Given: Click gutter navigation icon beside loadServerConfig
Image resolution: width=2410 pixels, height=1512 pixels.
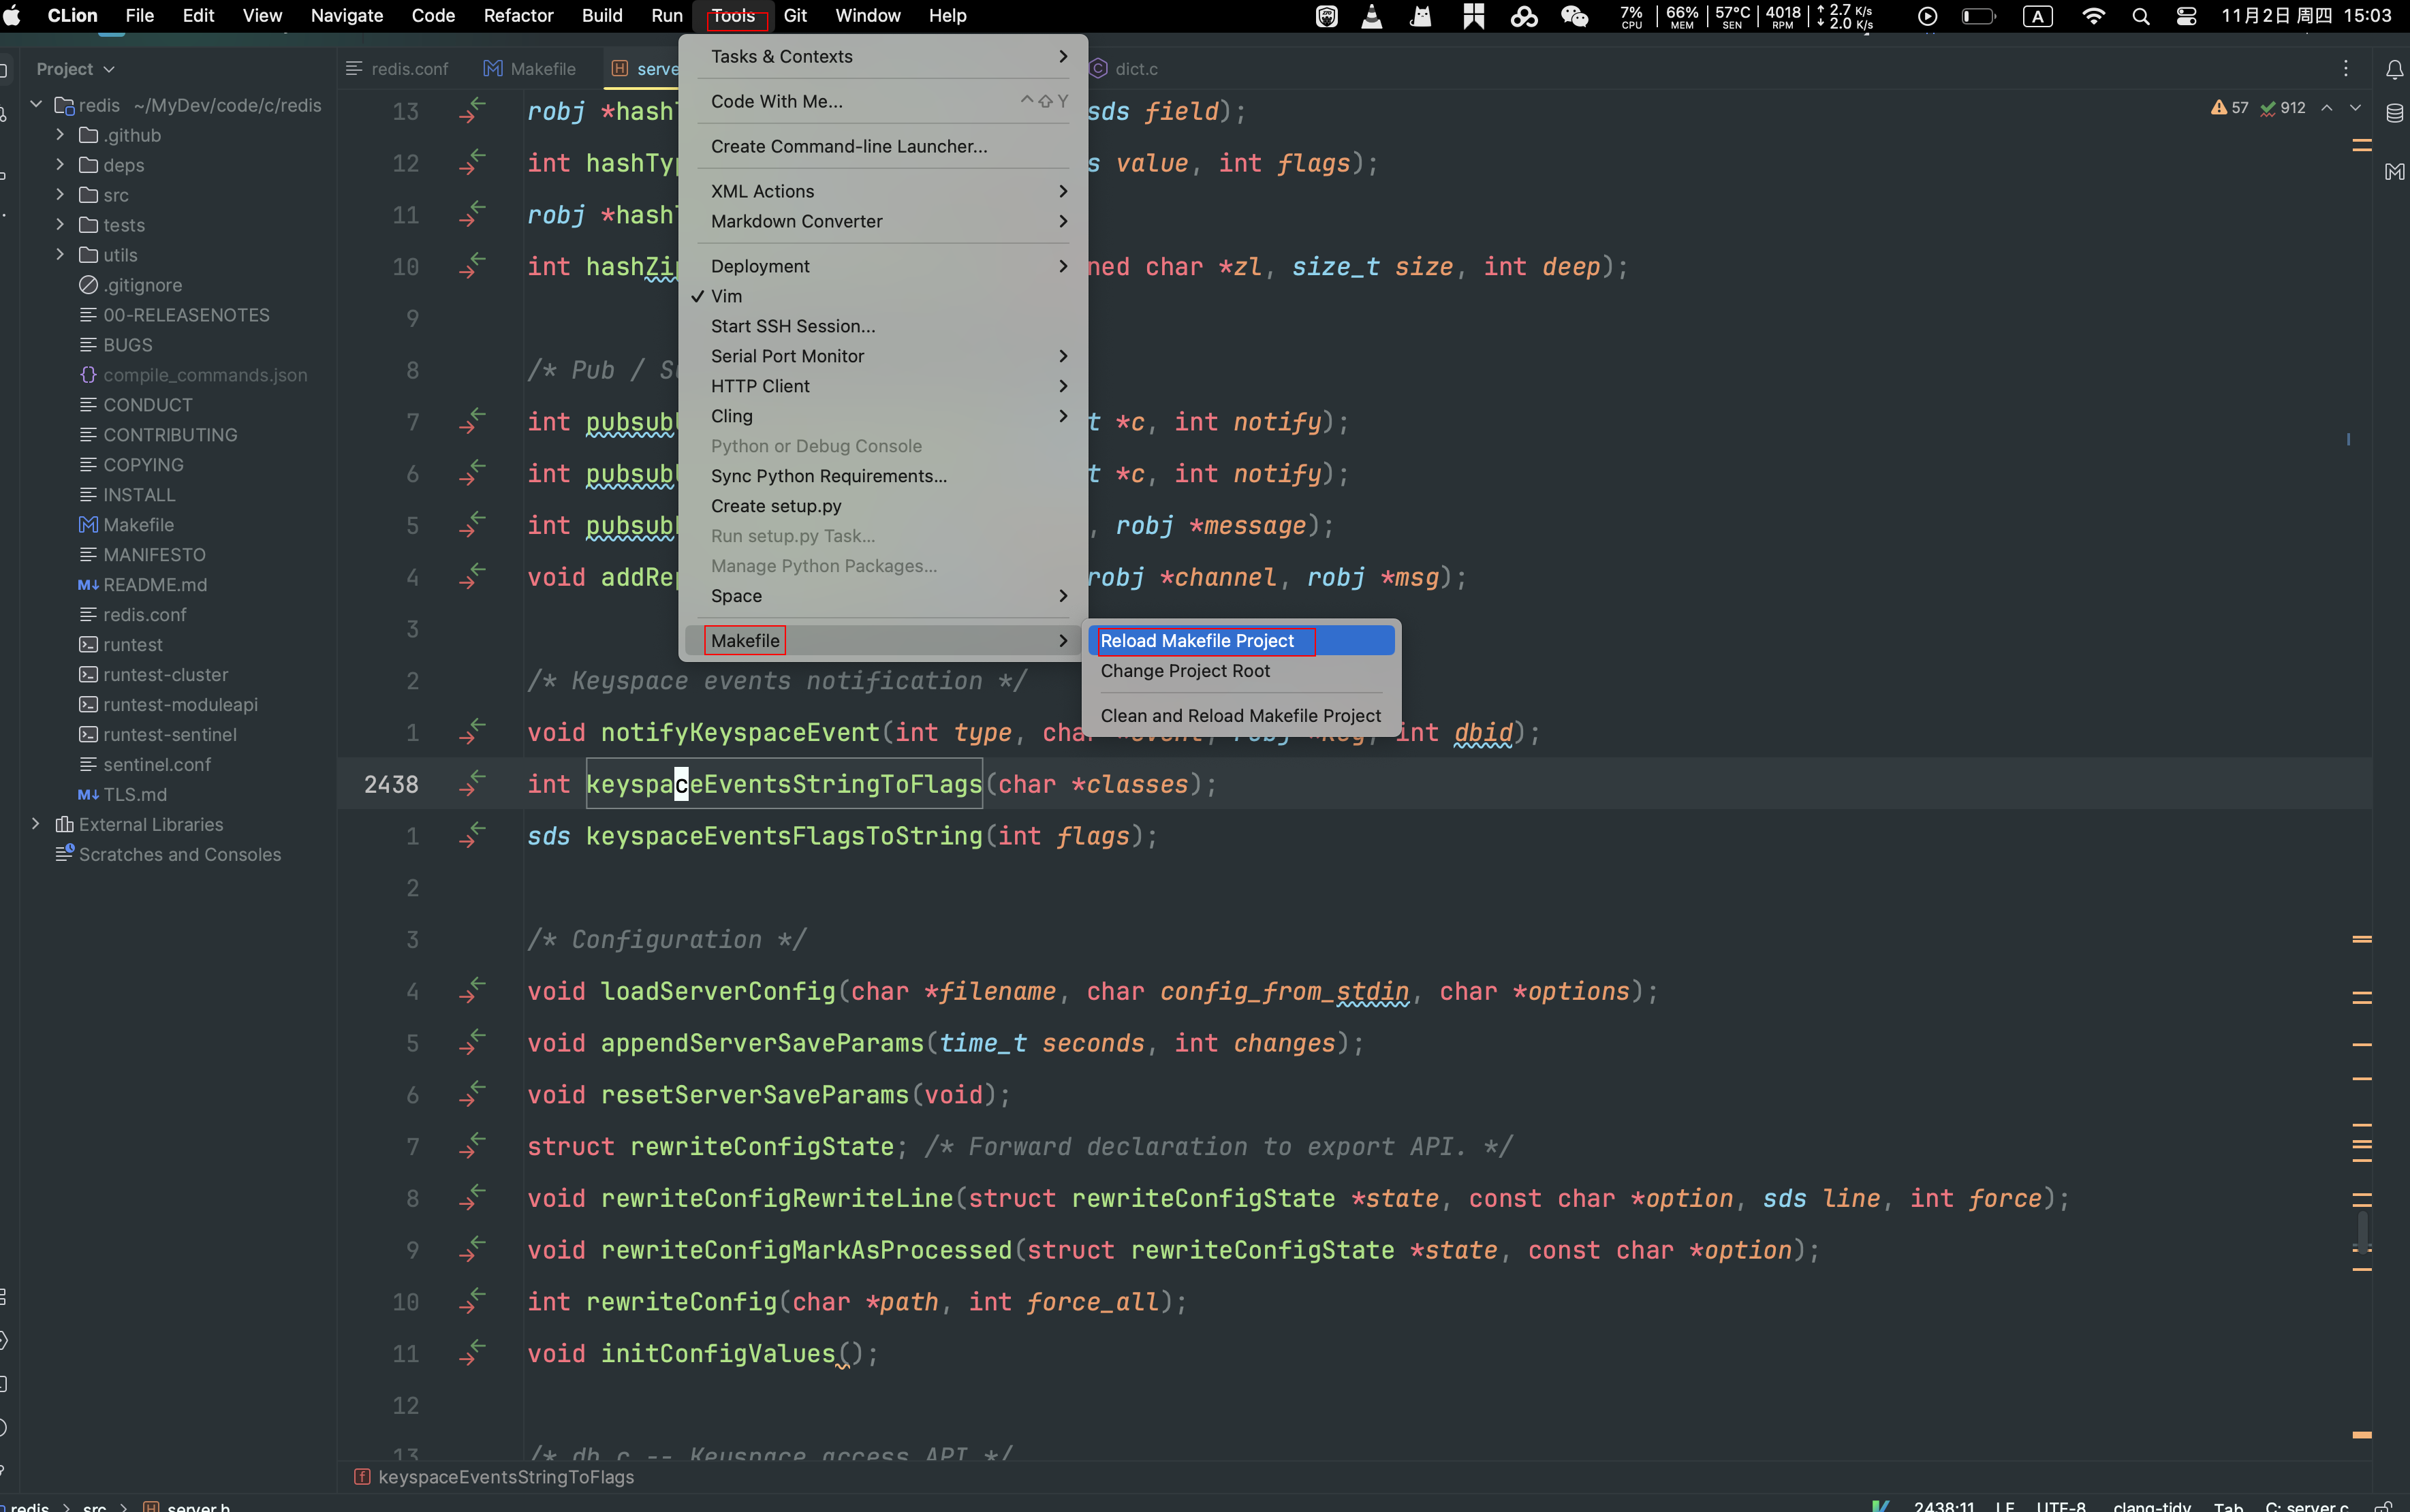Looking at the screenshot, I should pyautogui.click(x=472, y=991).
